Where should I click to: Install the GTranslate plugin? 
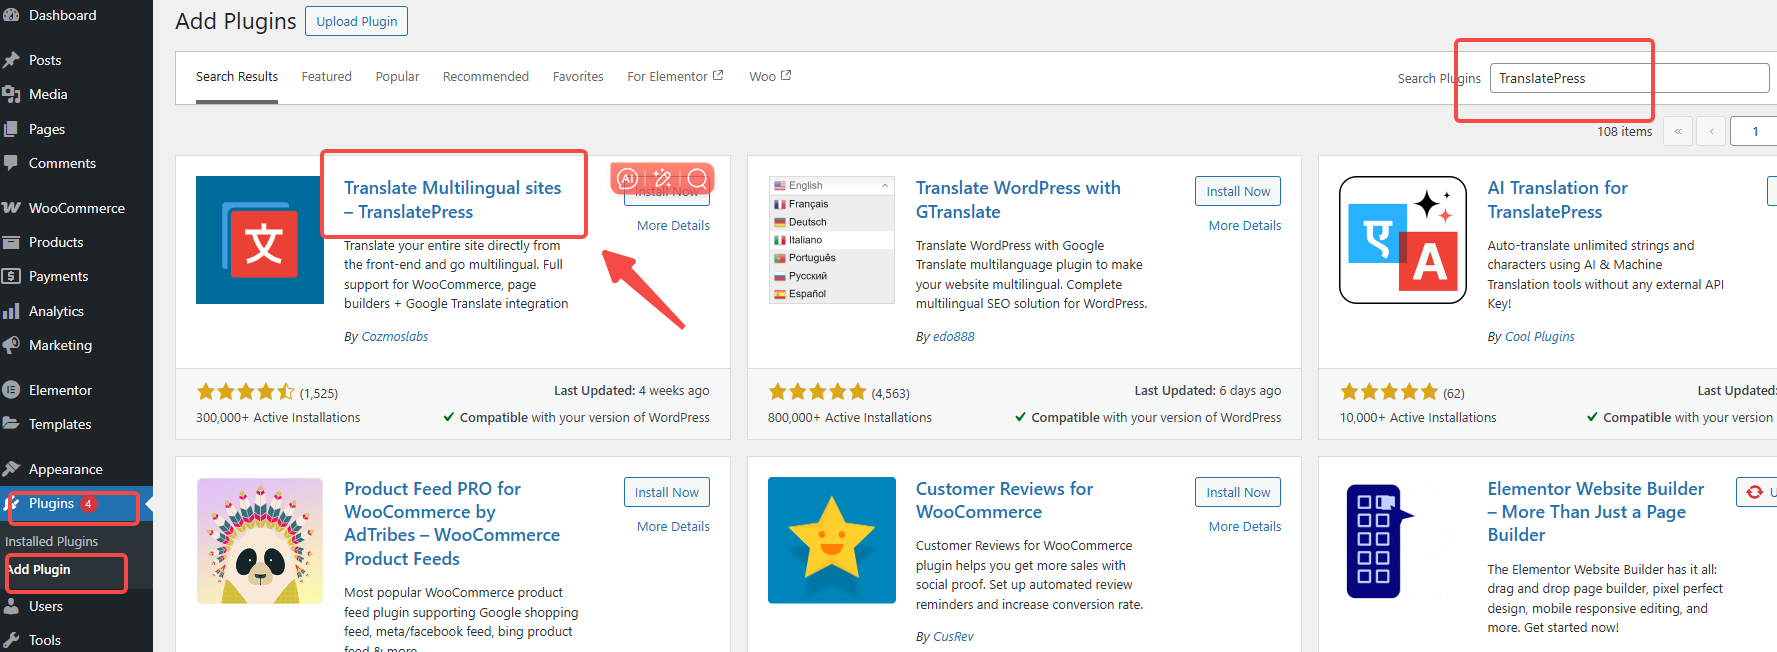point(1237,191)
